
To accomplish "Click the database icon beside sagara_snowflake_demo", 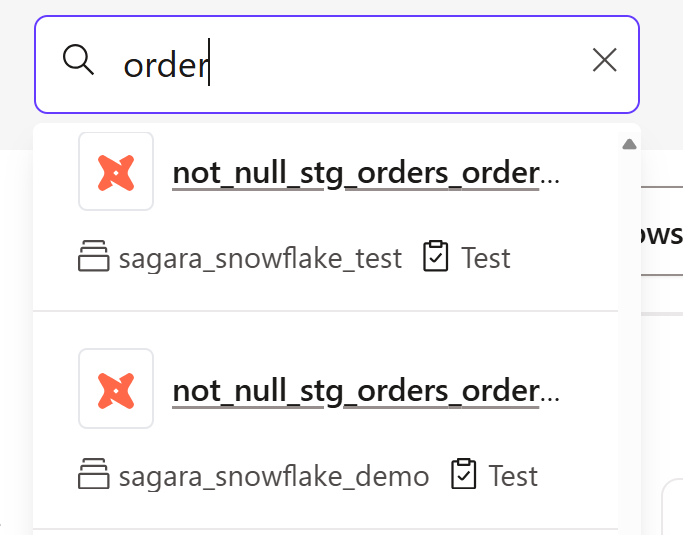I will [94, 474].
